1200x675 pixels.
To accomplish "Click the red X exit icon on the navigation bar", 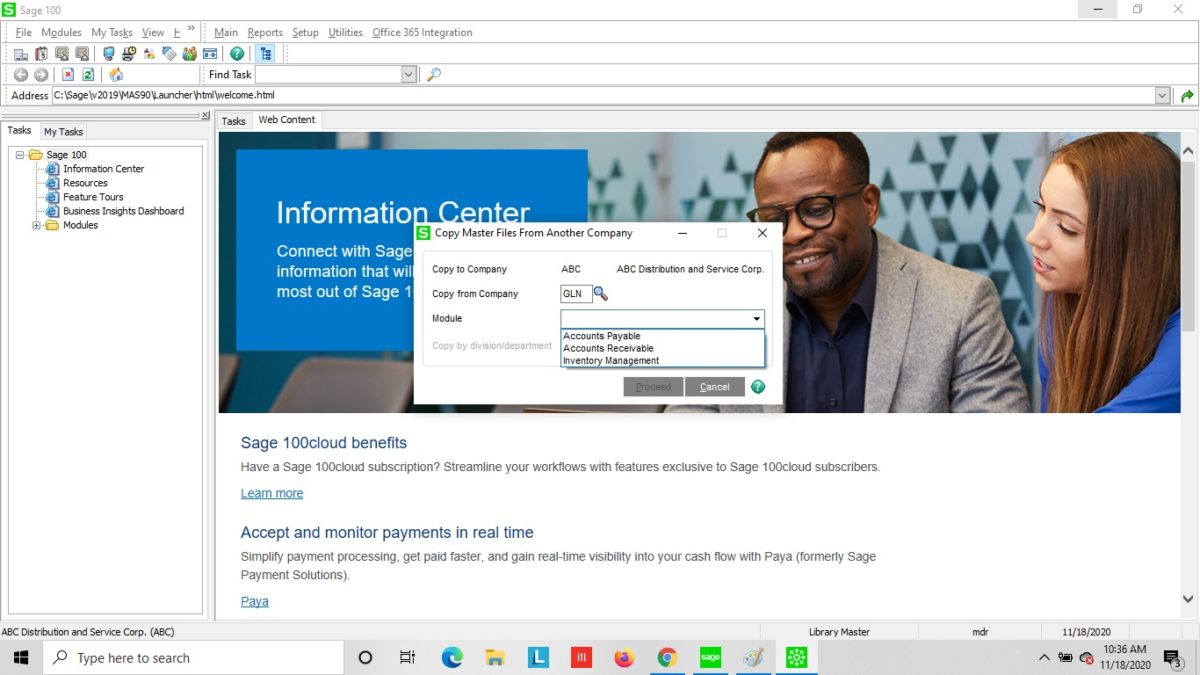I will pyautogui.click(x=68, y=74).
